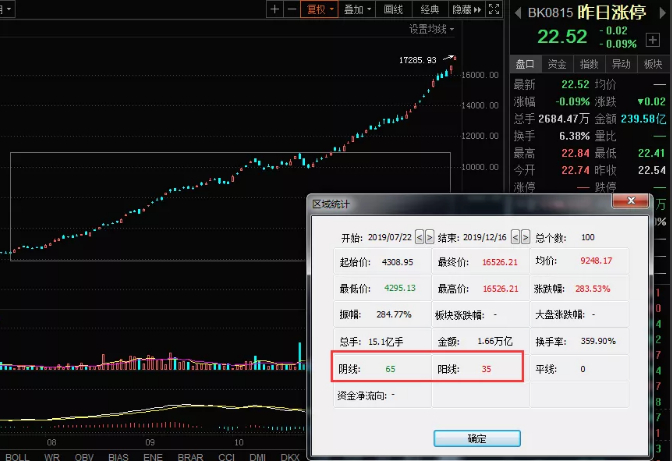
Task: Click the start date 2019/07/22 value
Action: 390,237
